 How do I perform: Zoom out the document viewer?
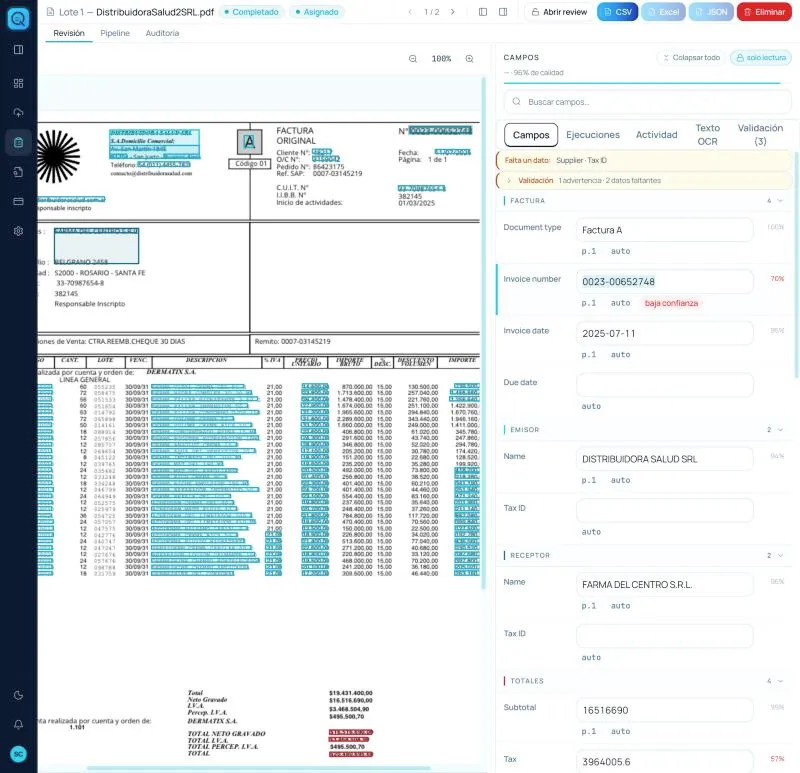click(x=413, y=59)
